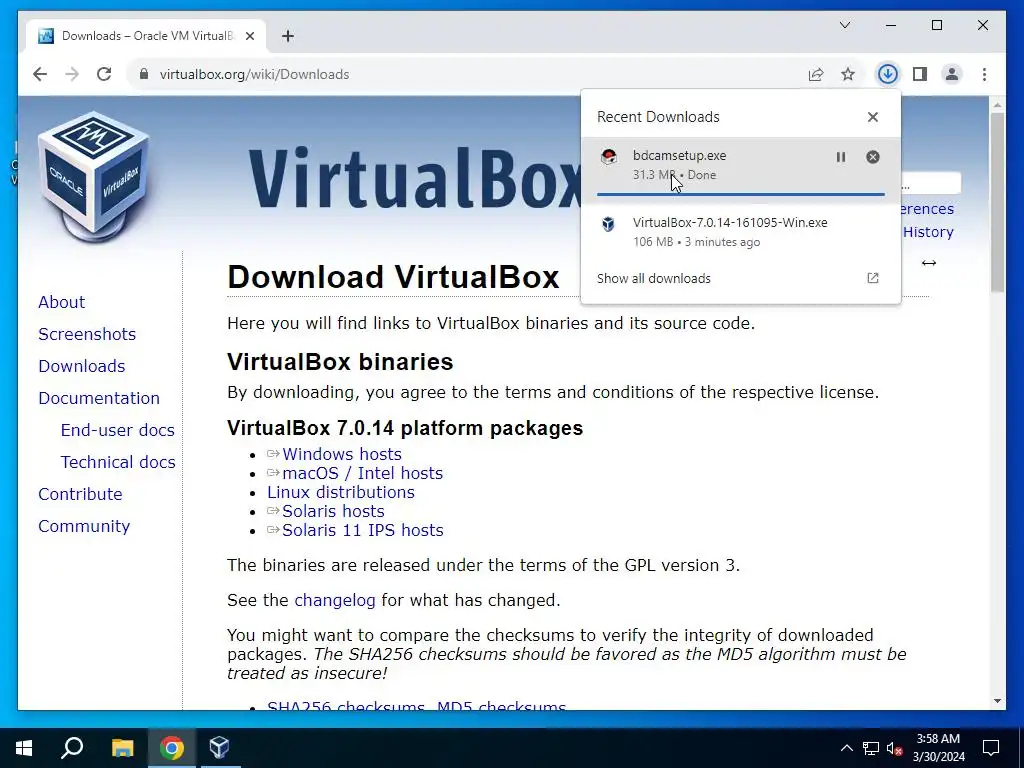Click the browser forward arrow
The image size is (1024, 768).
click(72, 74)
